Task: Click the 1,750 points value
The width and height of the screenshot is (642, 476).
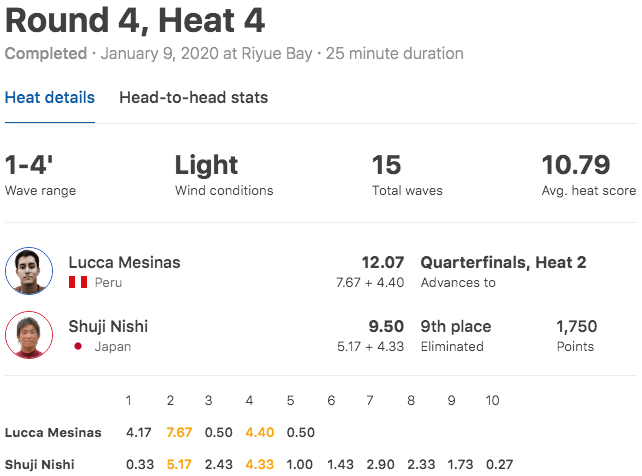Action: click(x=577, y=326)
